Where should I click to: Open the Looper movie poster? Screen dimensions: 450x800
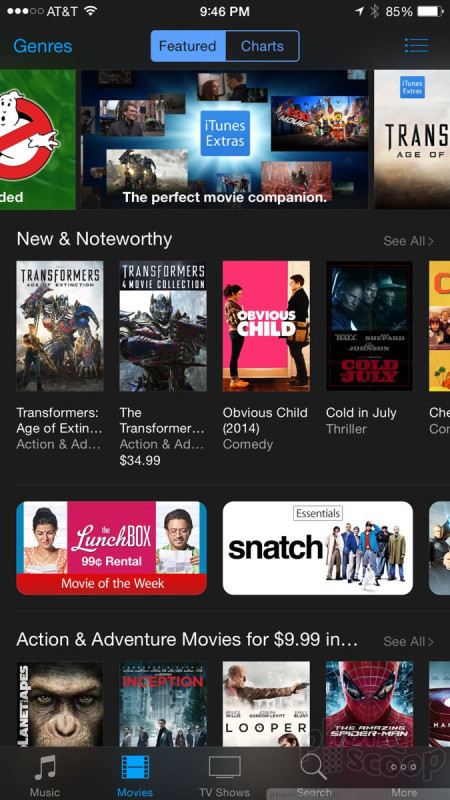[x=266, y=704]
